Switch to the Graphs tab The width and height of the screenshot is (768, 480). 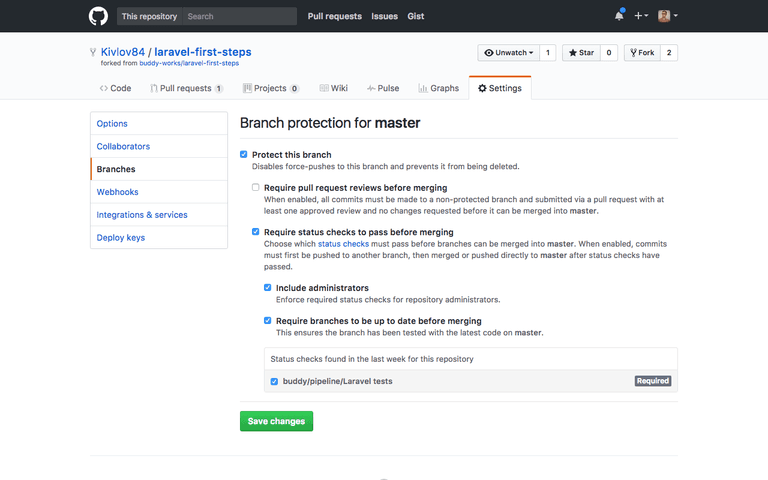[439, 88]
